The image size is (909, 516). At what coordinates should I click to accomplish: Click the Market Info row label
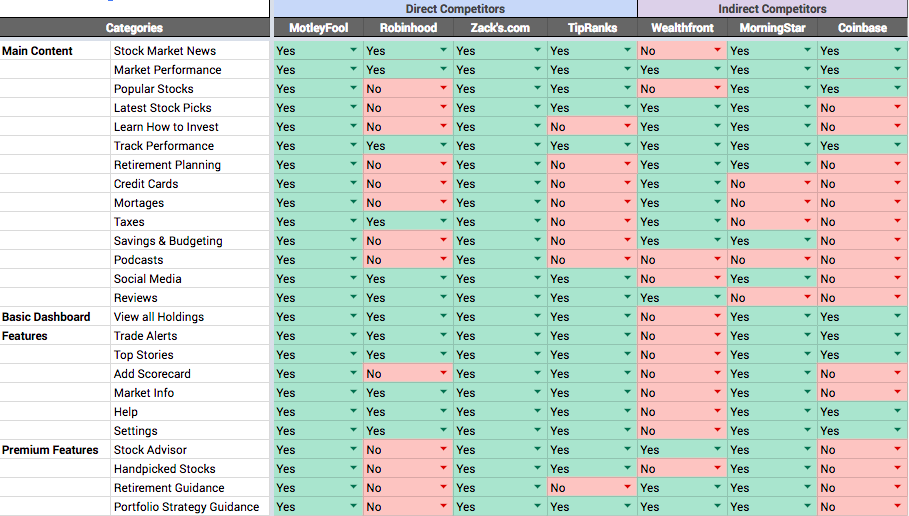point(144,393)
